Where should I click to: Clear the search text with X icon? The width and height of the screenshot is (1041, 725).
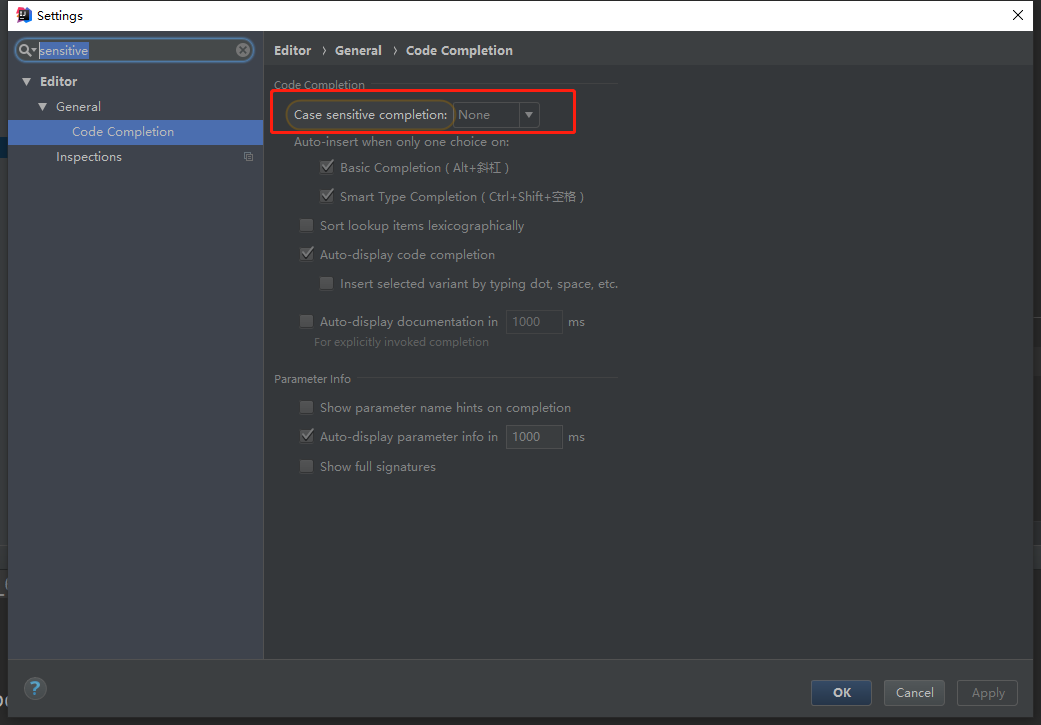[243, 50]
